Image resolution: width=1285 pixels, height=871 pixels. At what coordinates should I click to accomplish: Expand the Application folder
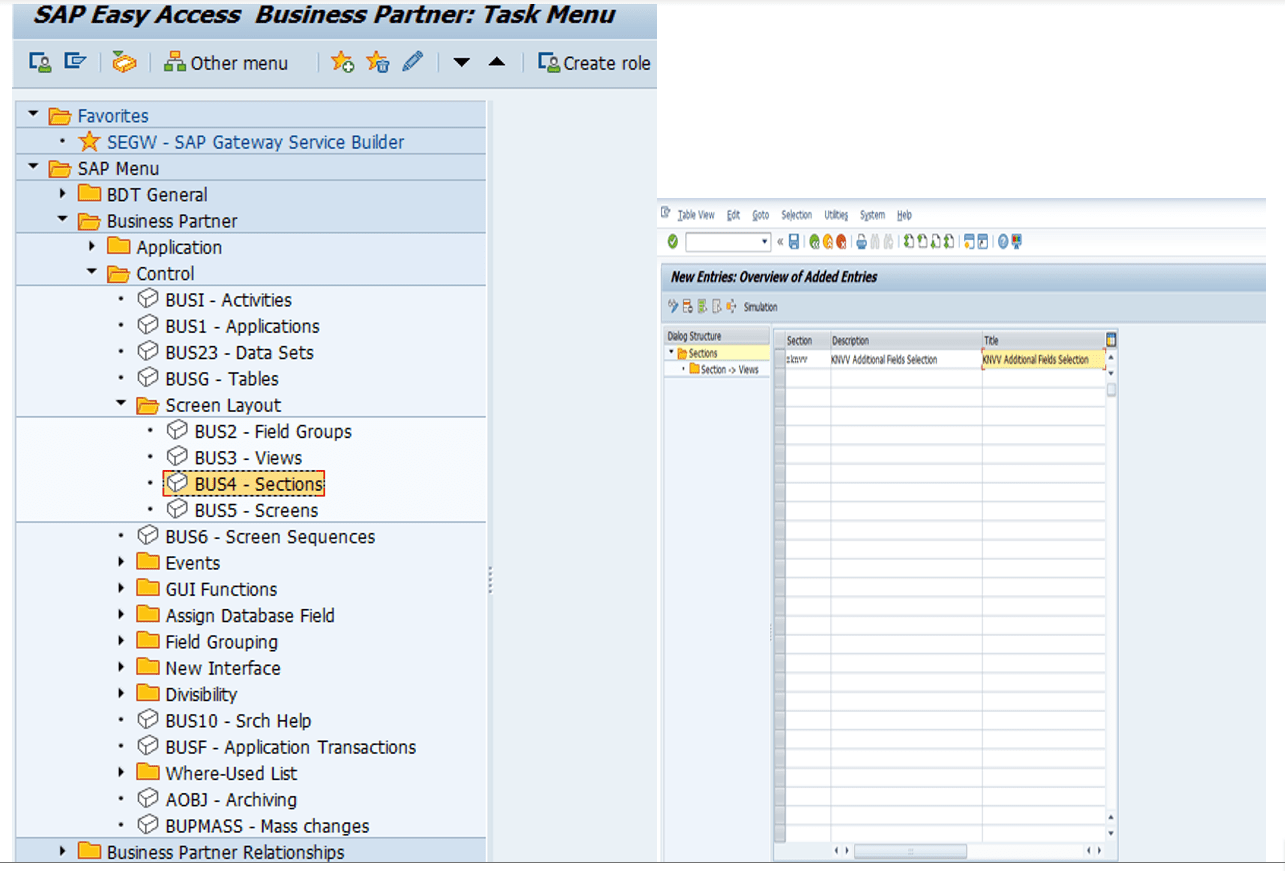(x=92, y=246)
